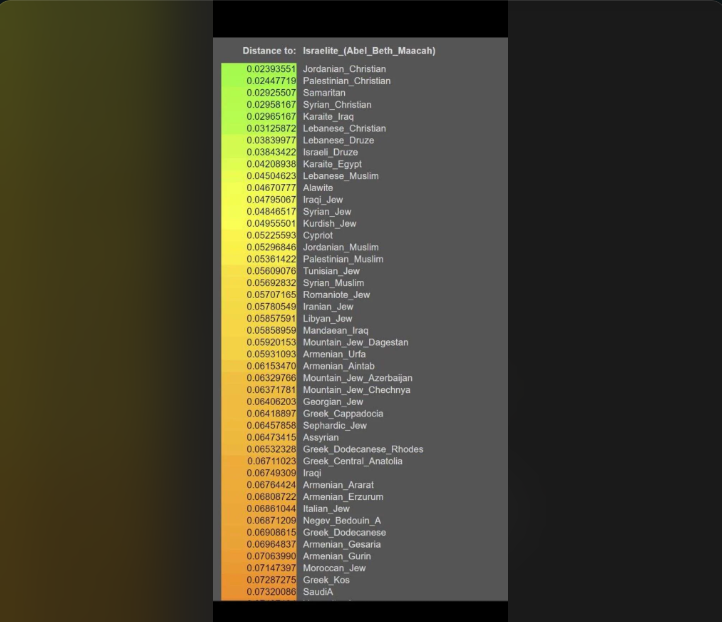
Task: Select Armenian_Urfa row
Action: pyautogui.click(x=334, y=355)
